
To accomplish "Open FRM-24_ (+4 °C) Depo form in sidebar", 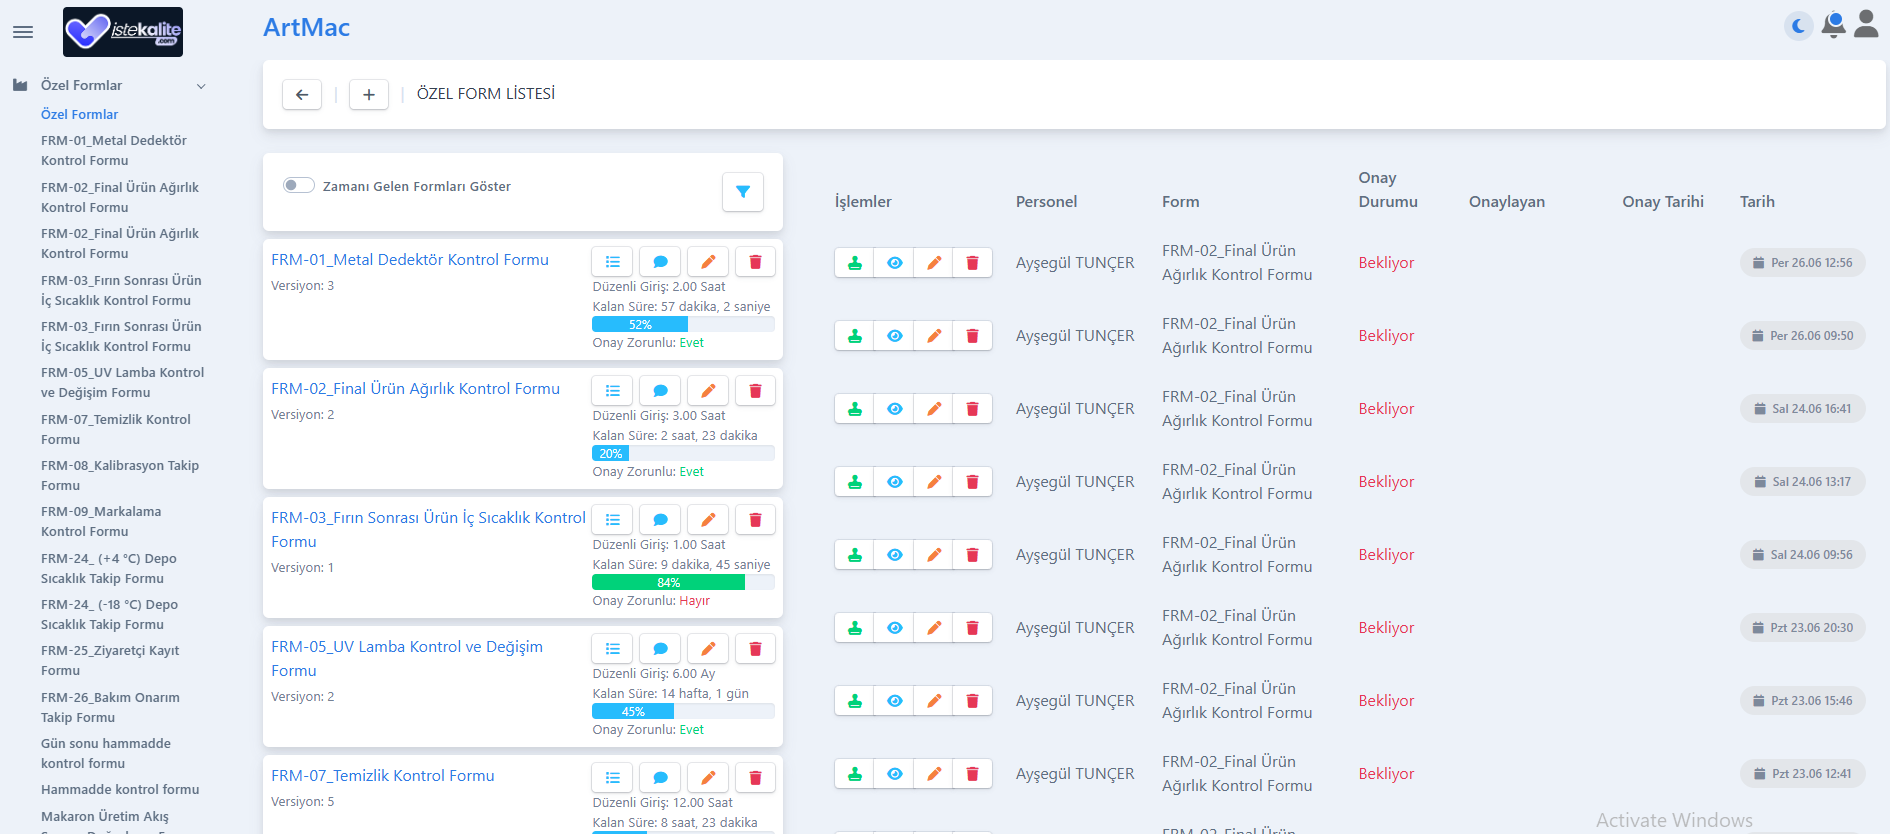I will coord(109,568).
